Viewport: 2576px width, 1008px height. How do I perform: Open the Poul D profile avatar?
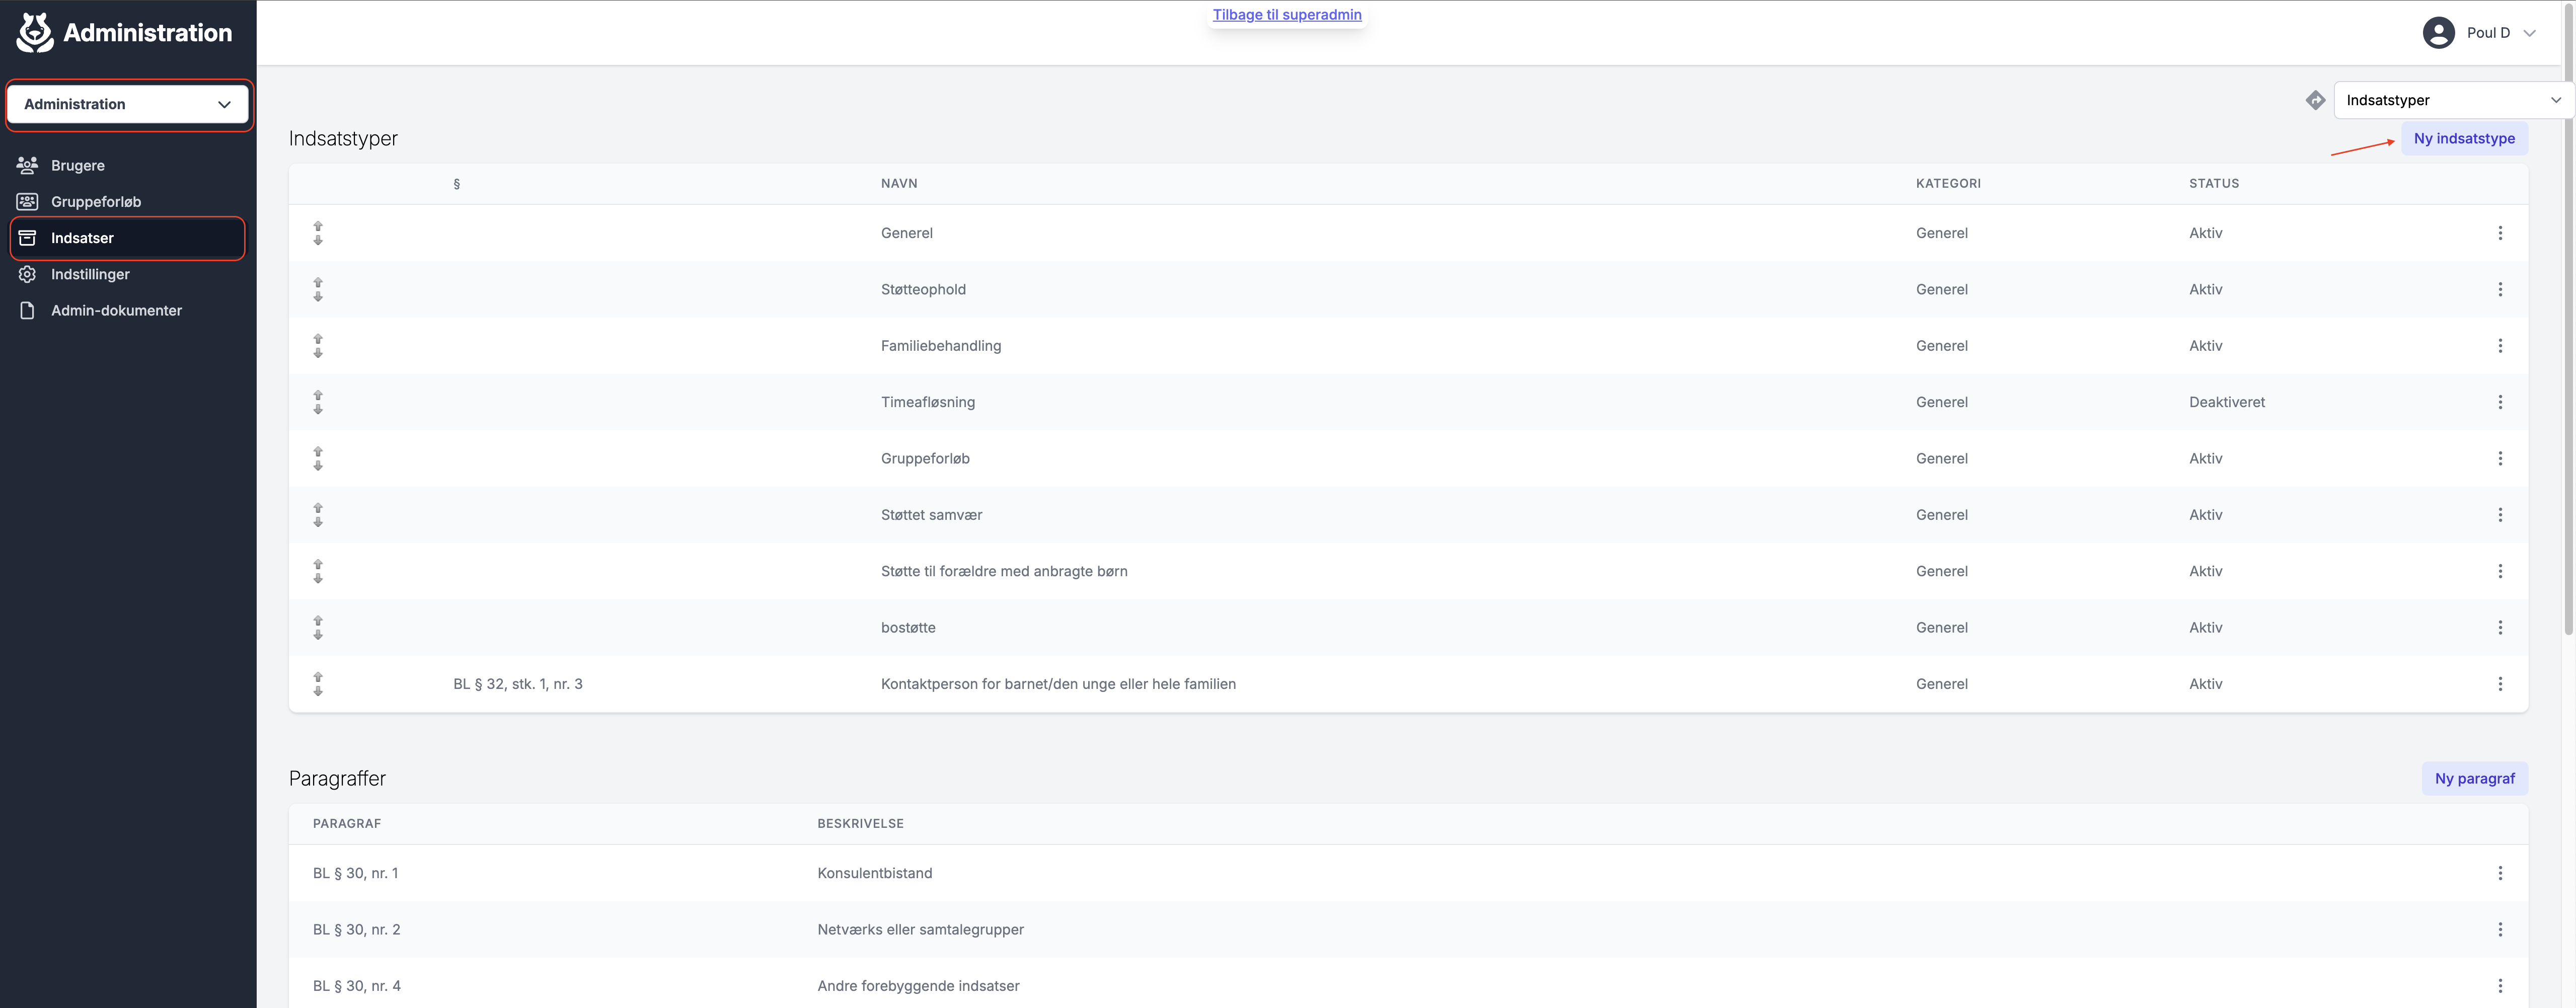(x=2438, y=32)
